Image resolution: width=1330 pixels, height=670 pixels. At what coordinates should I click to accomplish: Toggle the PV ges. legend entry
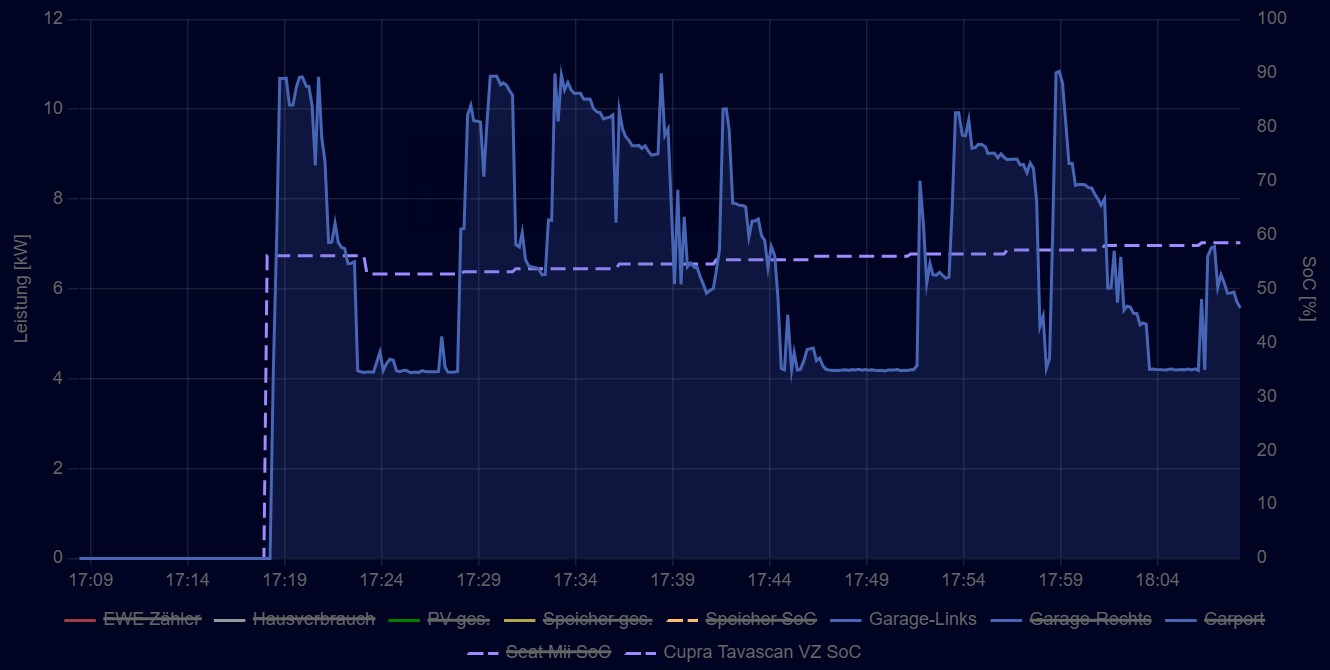[x=438, y=619]
